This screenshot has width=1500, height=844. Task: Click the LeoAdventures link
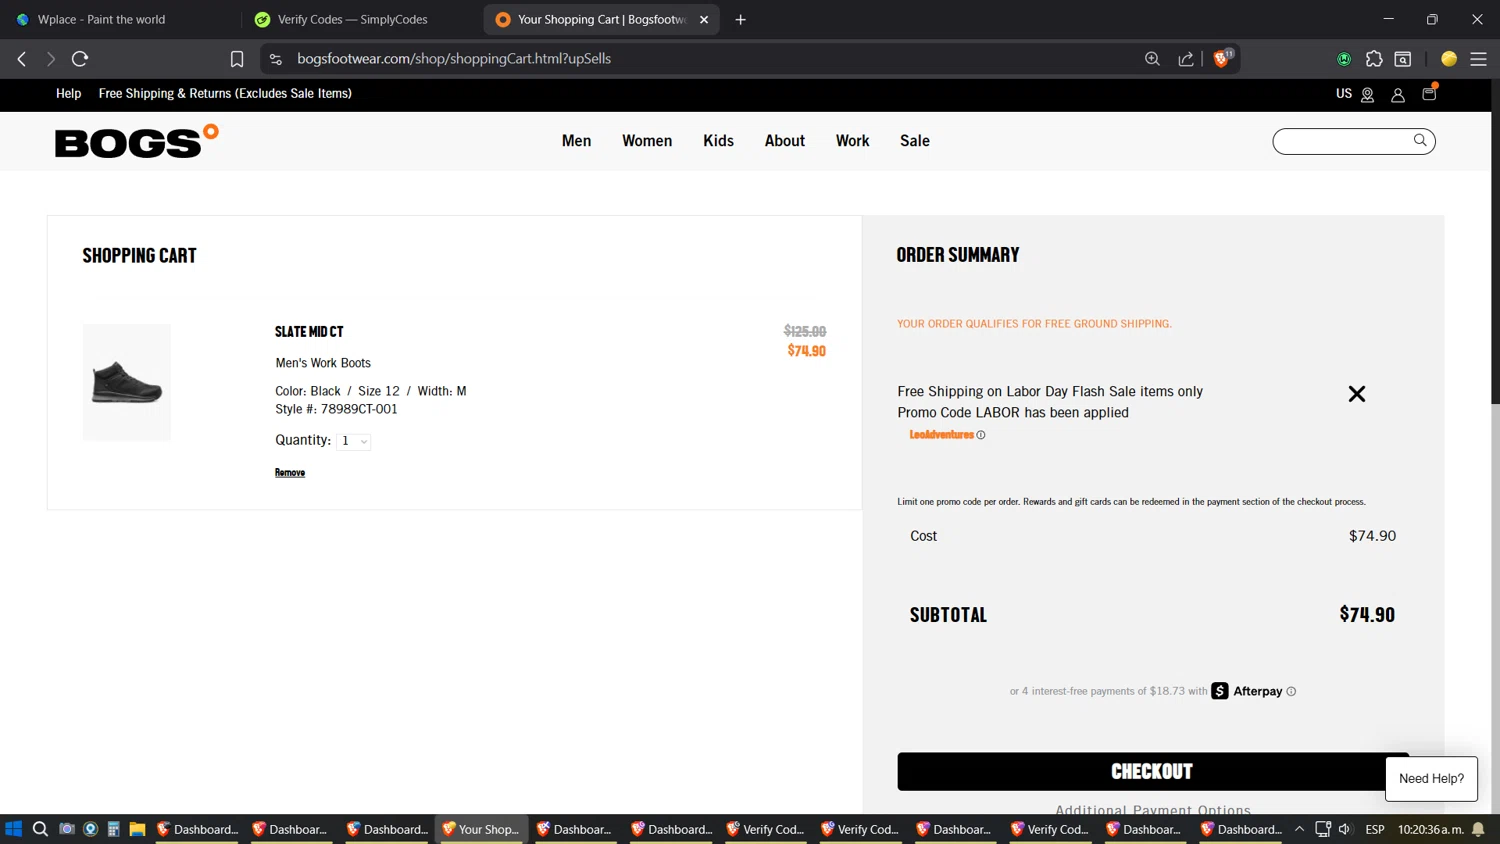(941, 435)
